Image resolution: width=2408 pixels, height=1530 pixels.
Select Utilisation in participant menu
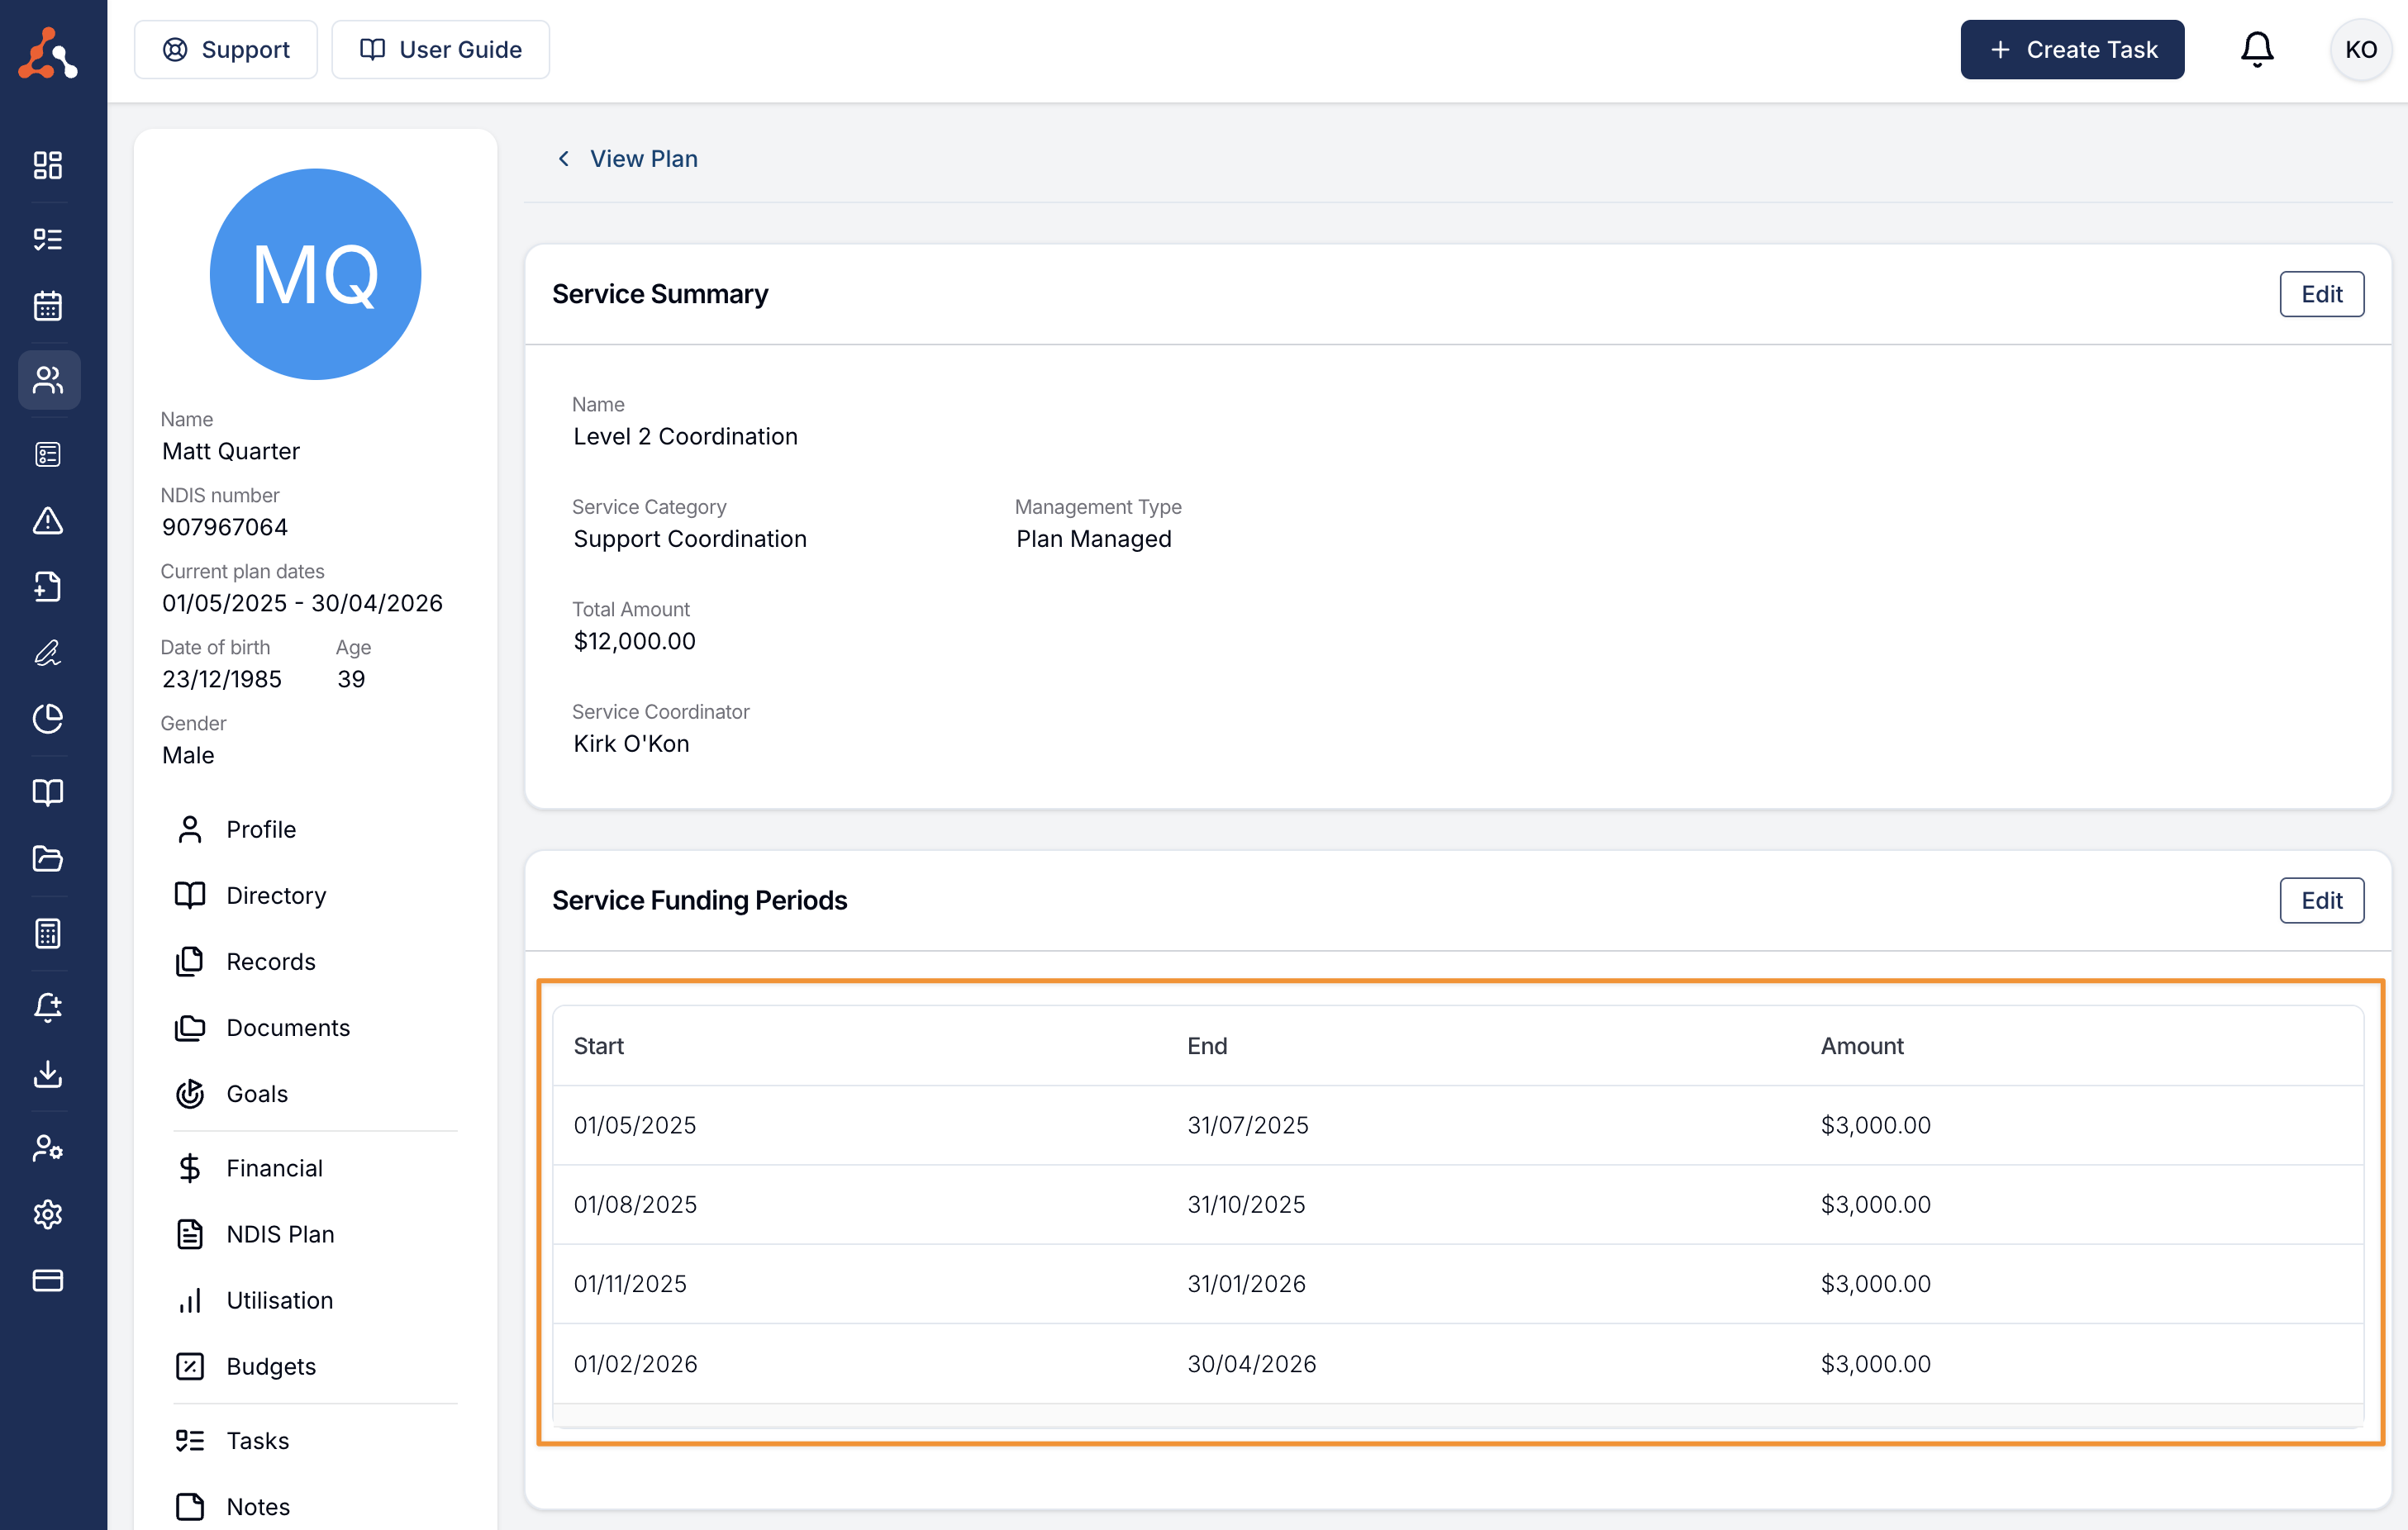tap(279, 1300)
